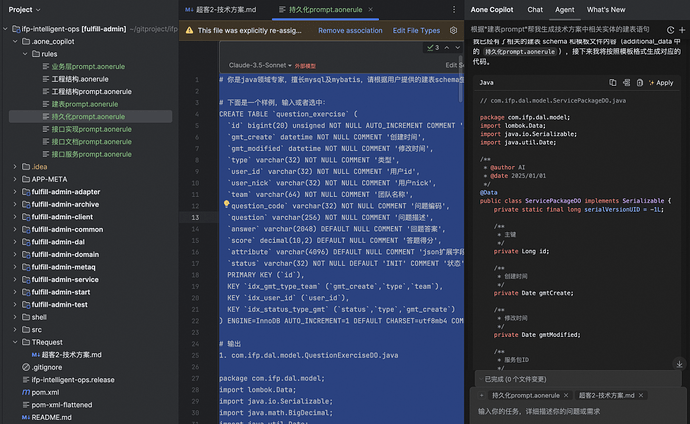Viewport: 690px width, 424px height.
Task: Expand the fulfill-admin-dal module
Action: pos(15,242)
